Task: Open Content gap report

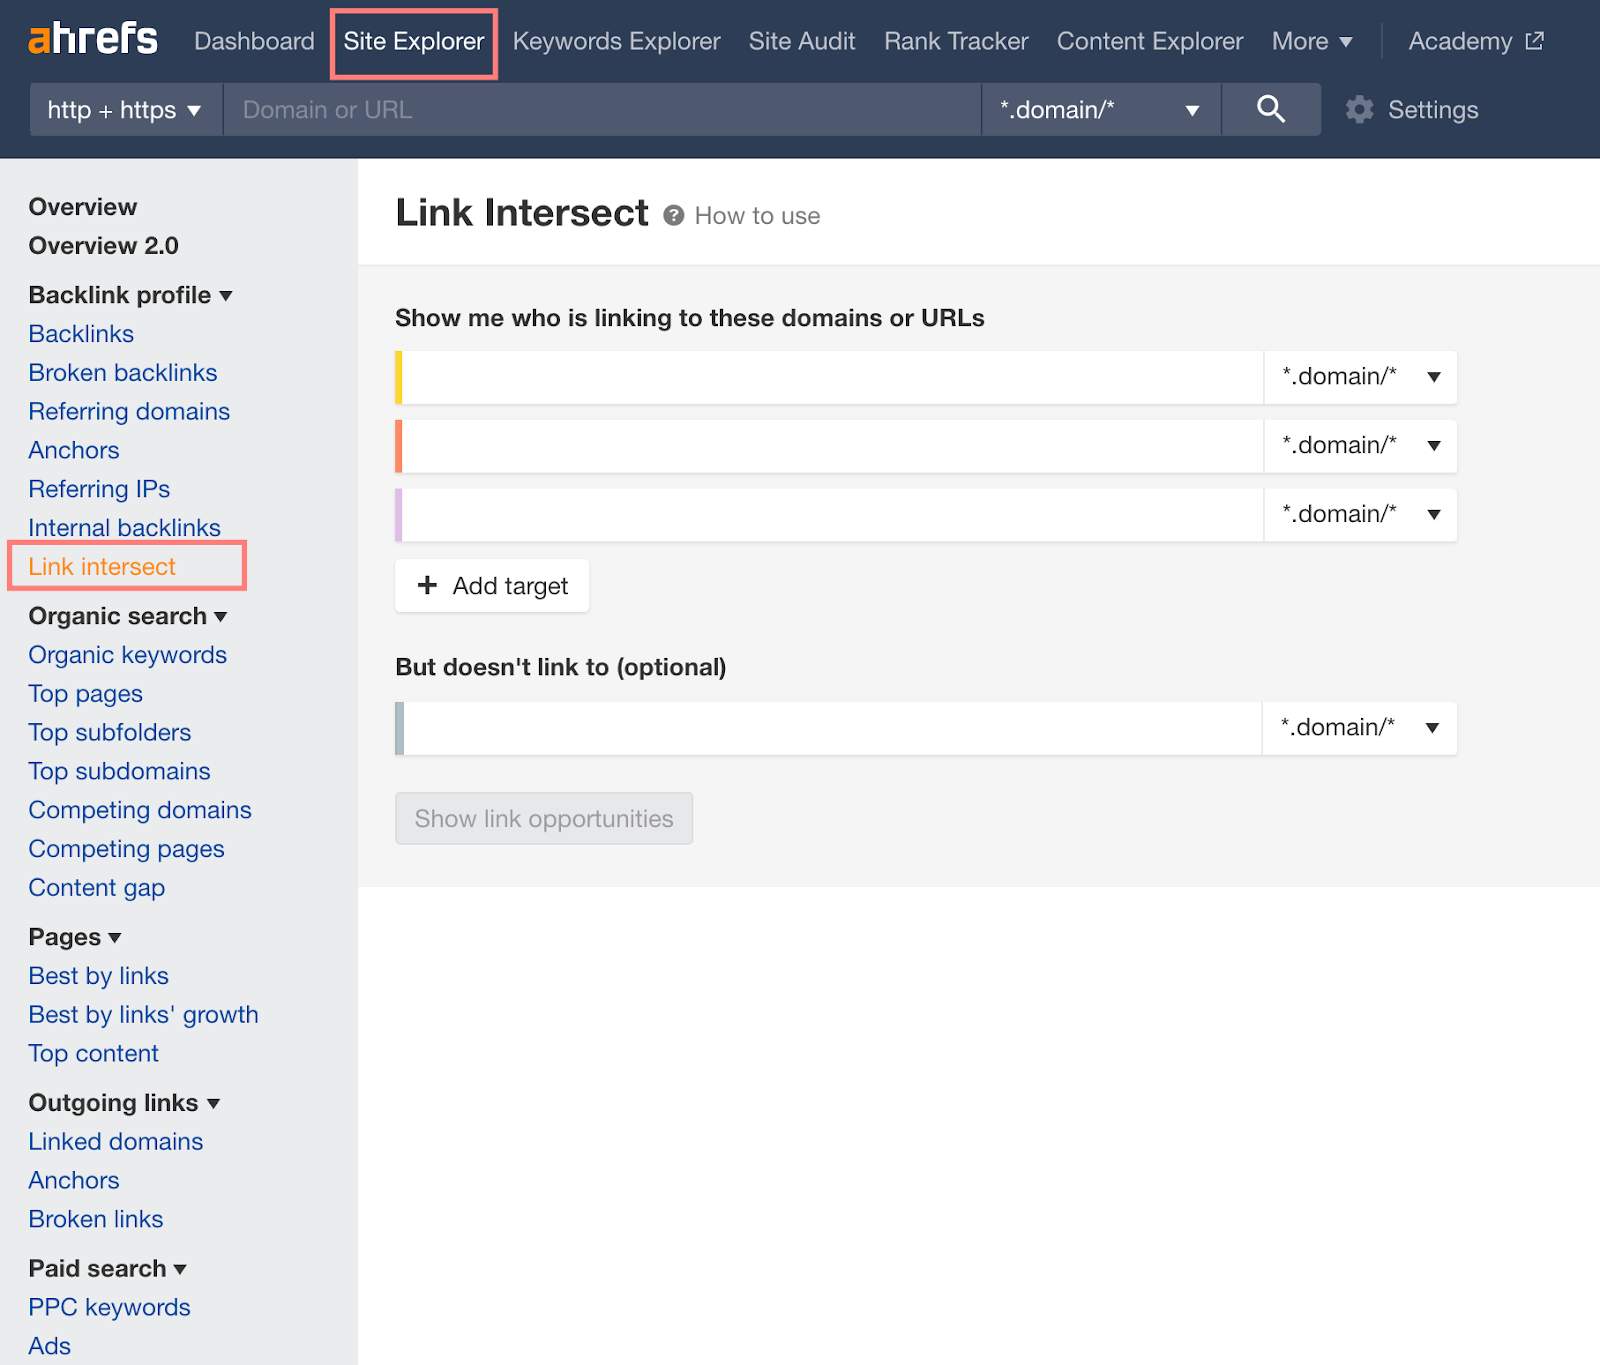Action: pos(97,889)
